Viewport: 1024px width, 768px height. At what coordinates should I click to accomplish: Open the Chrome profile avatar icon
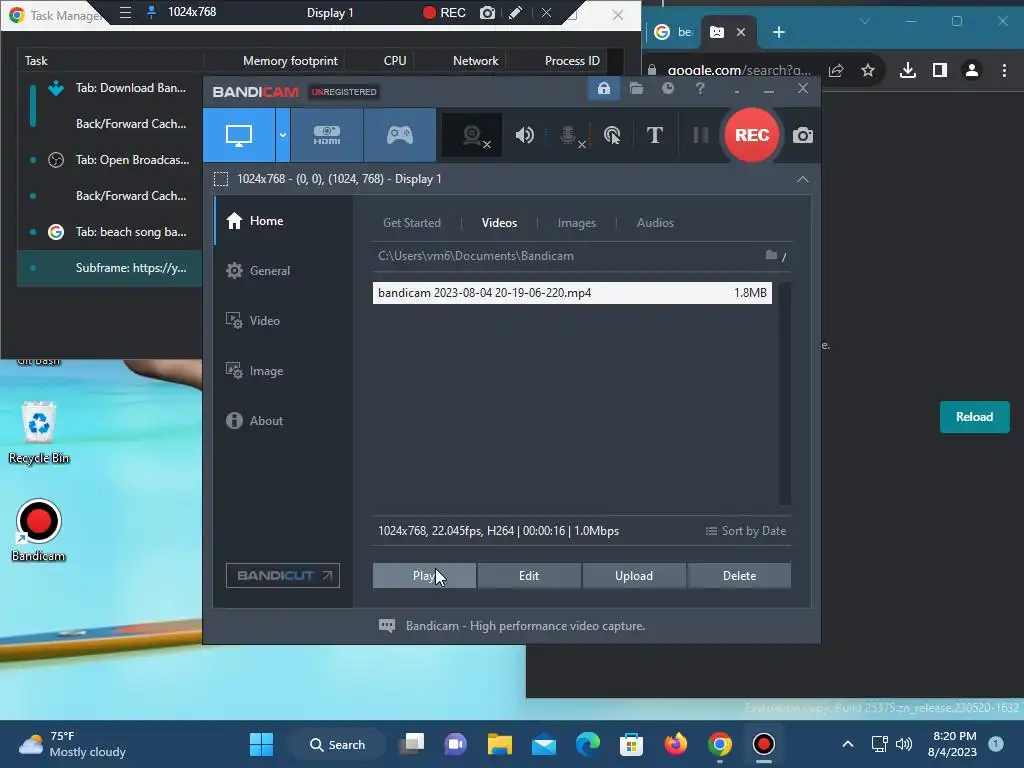click(x=972, y=70)
